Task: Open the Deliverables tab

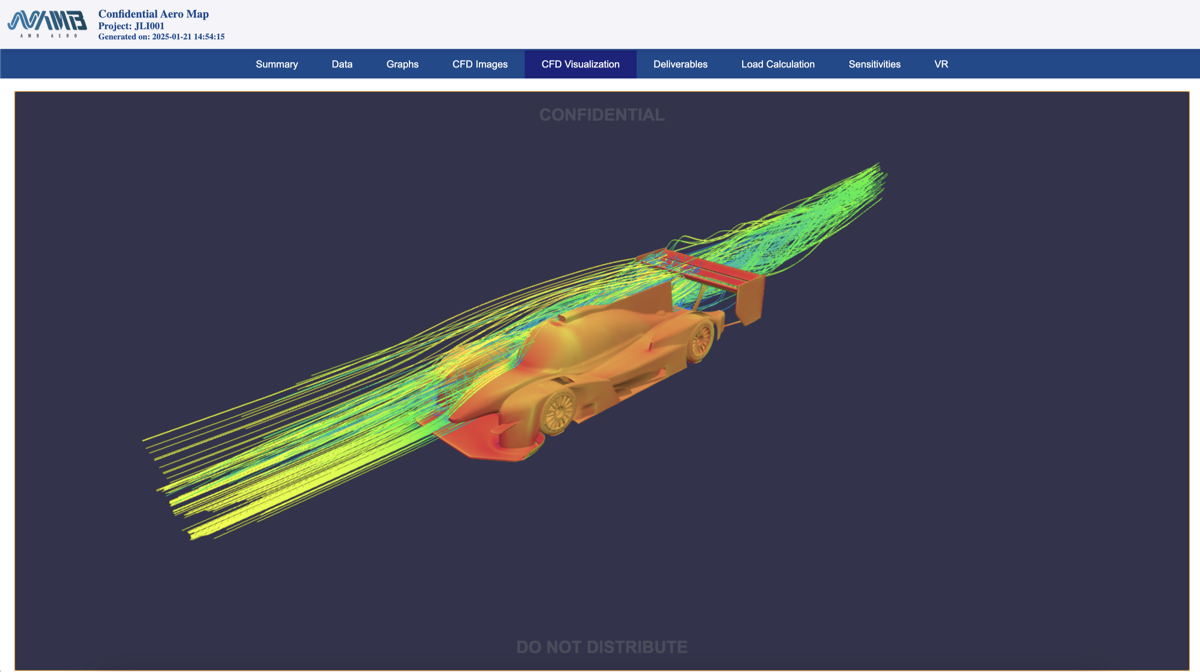Action: [680, 63]
